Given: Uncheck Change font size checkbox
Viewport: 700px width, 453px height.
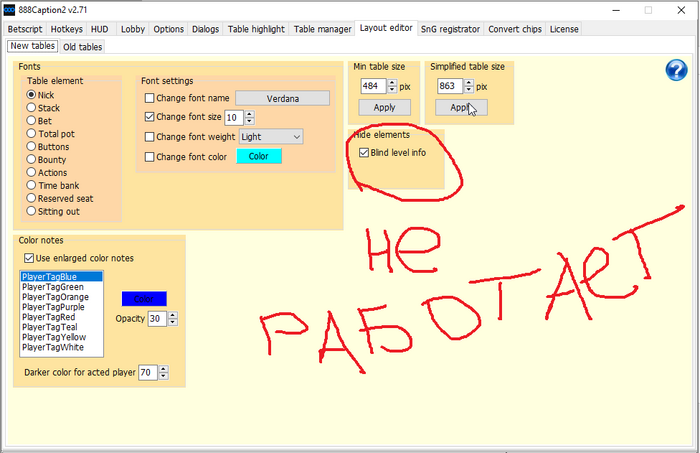Looking at the screenshot, I should point(150,117).
